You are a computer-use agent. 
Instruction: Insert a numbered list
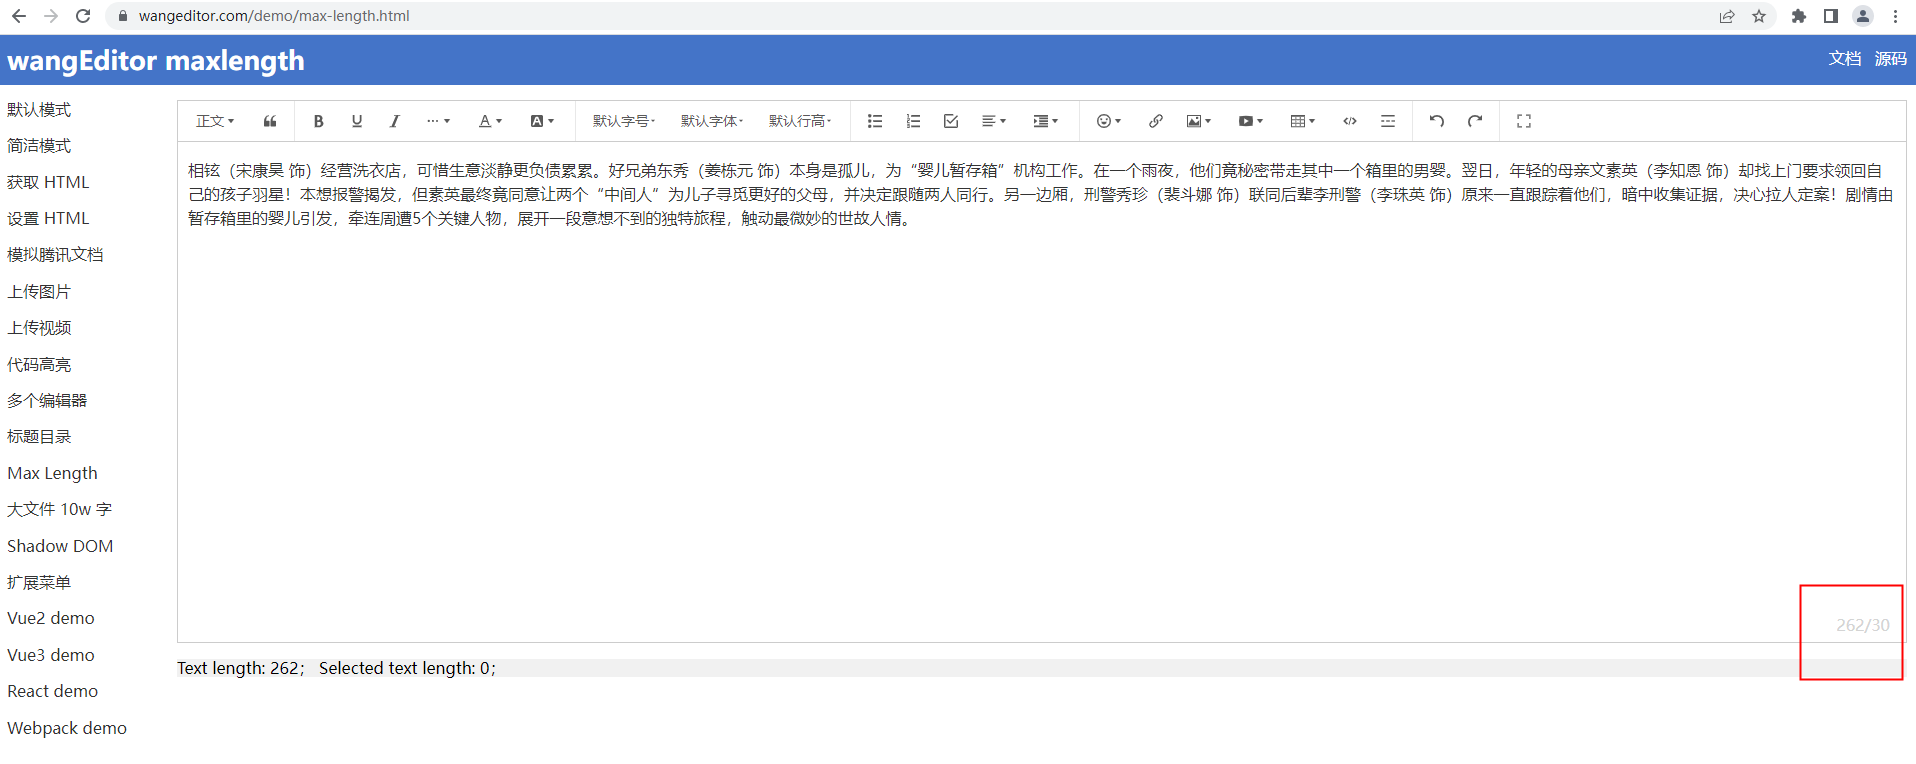pyautogui.click(x=913, y=121)
